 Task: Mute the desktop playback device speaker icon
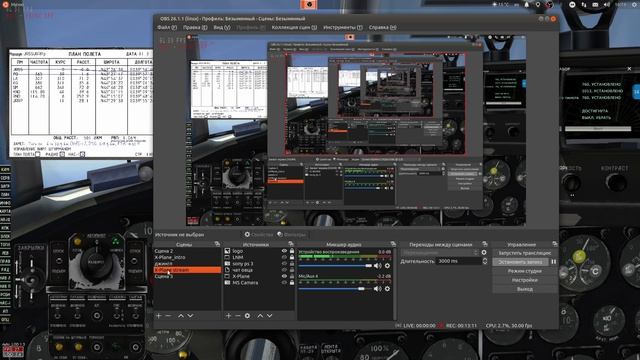pyautogui.click(x=378, y=266)
